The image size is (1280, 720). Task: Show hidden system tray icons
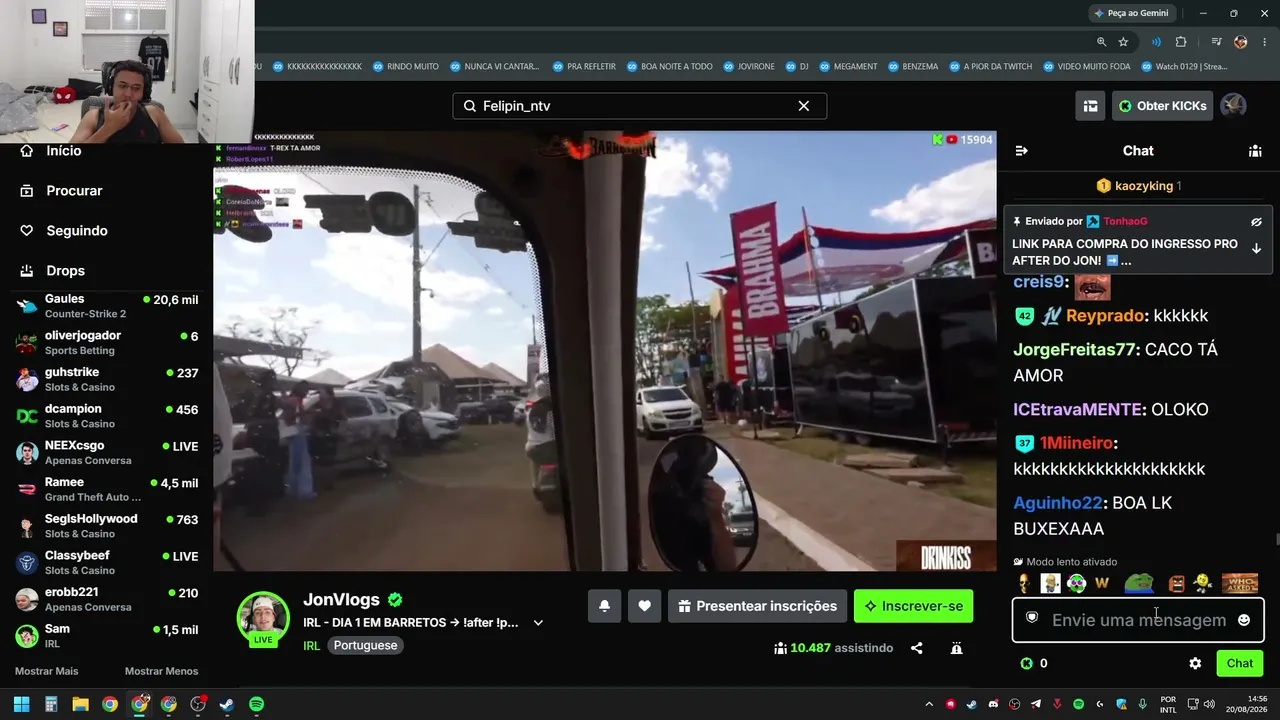point(929,704)
